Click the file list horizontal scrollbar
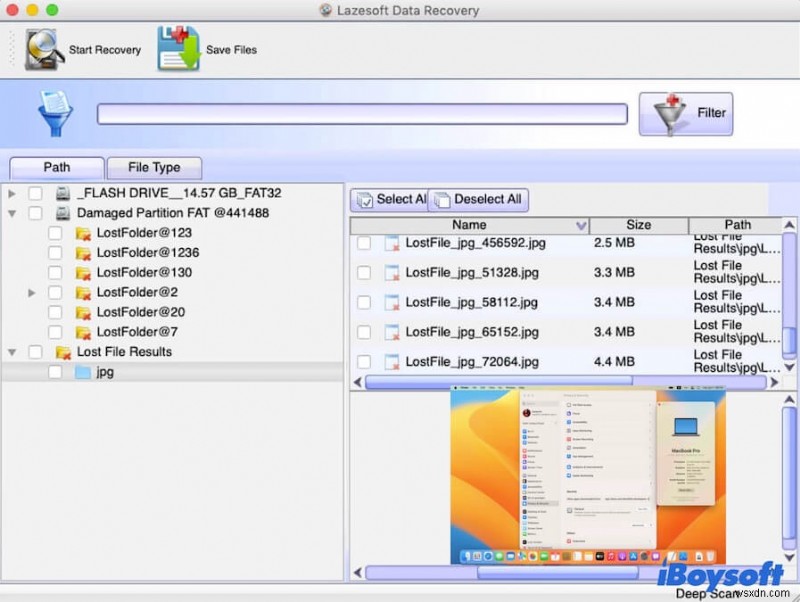800x602 pixels. (x=498, y=381)
